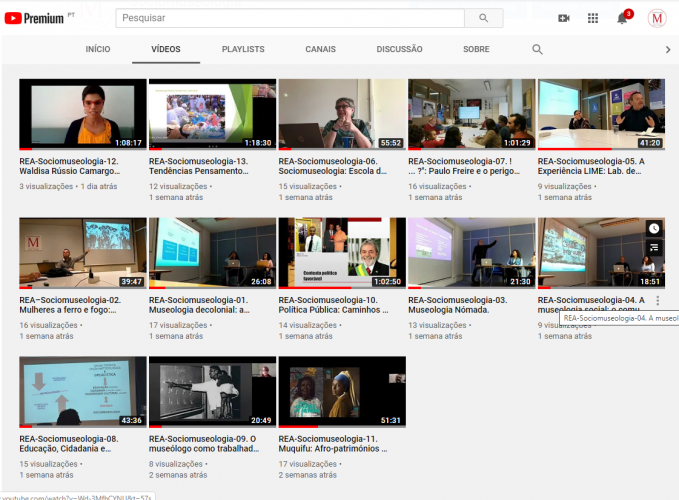The width and height of the screenshot is (679, 500).
Task: Open REA-Sociomuseologia-12 video title link
Action: click(68, 165)
